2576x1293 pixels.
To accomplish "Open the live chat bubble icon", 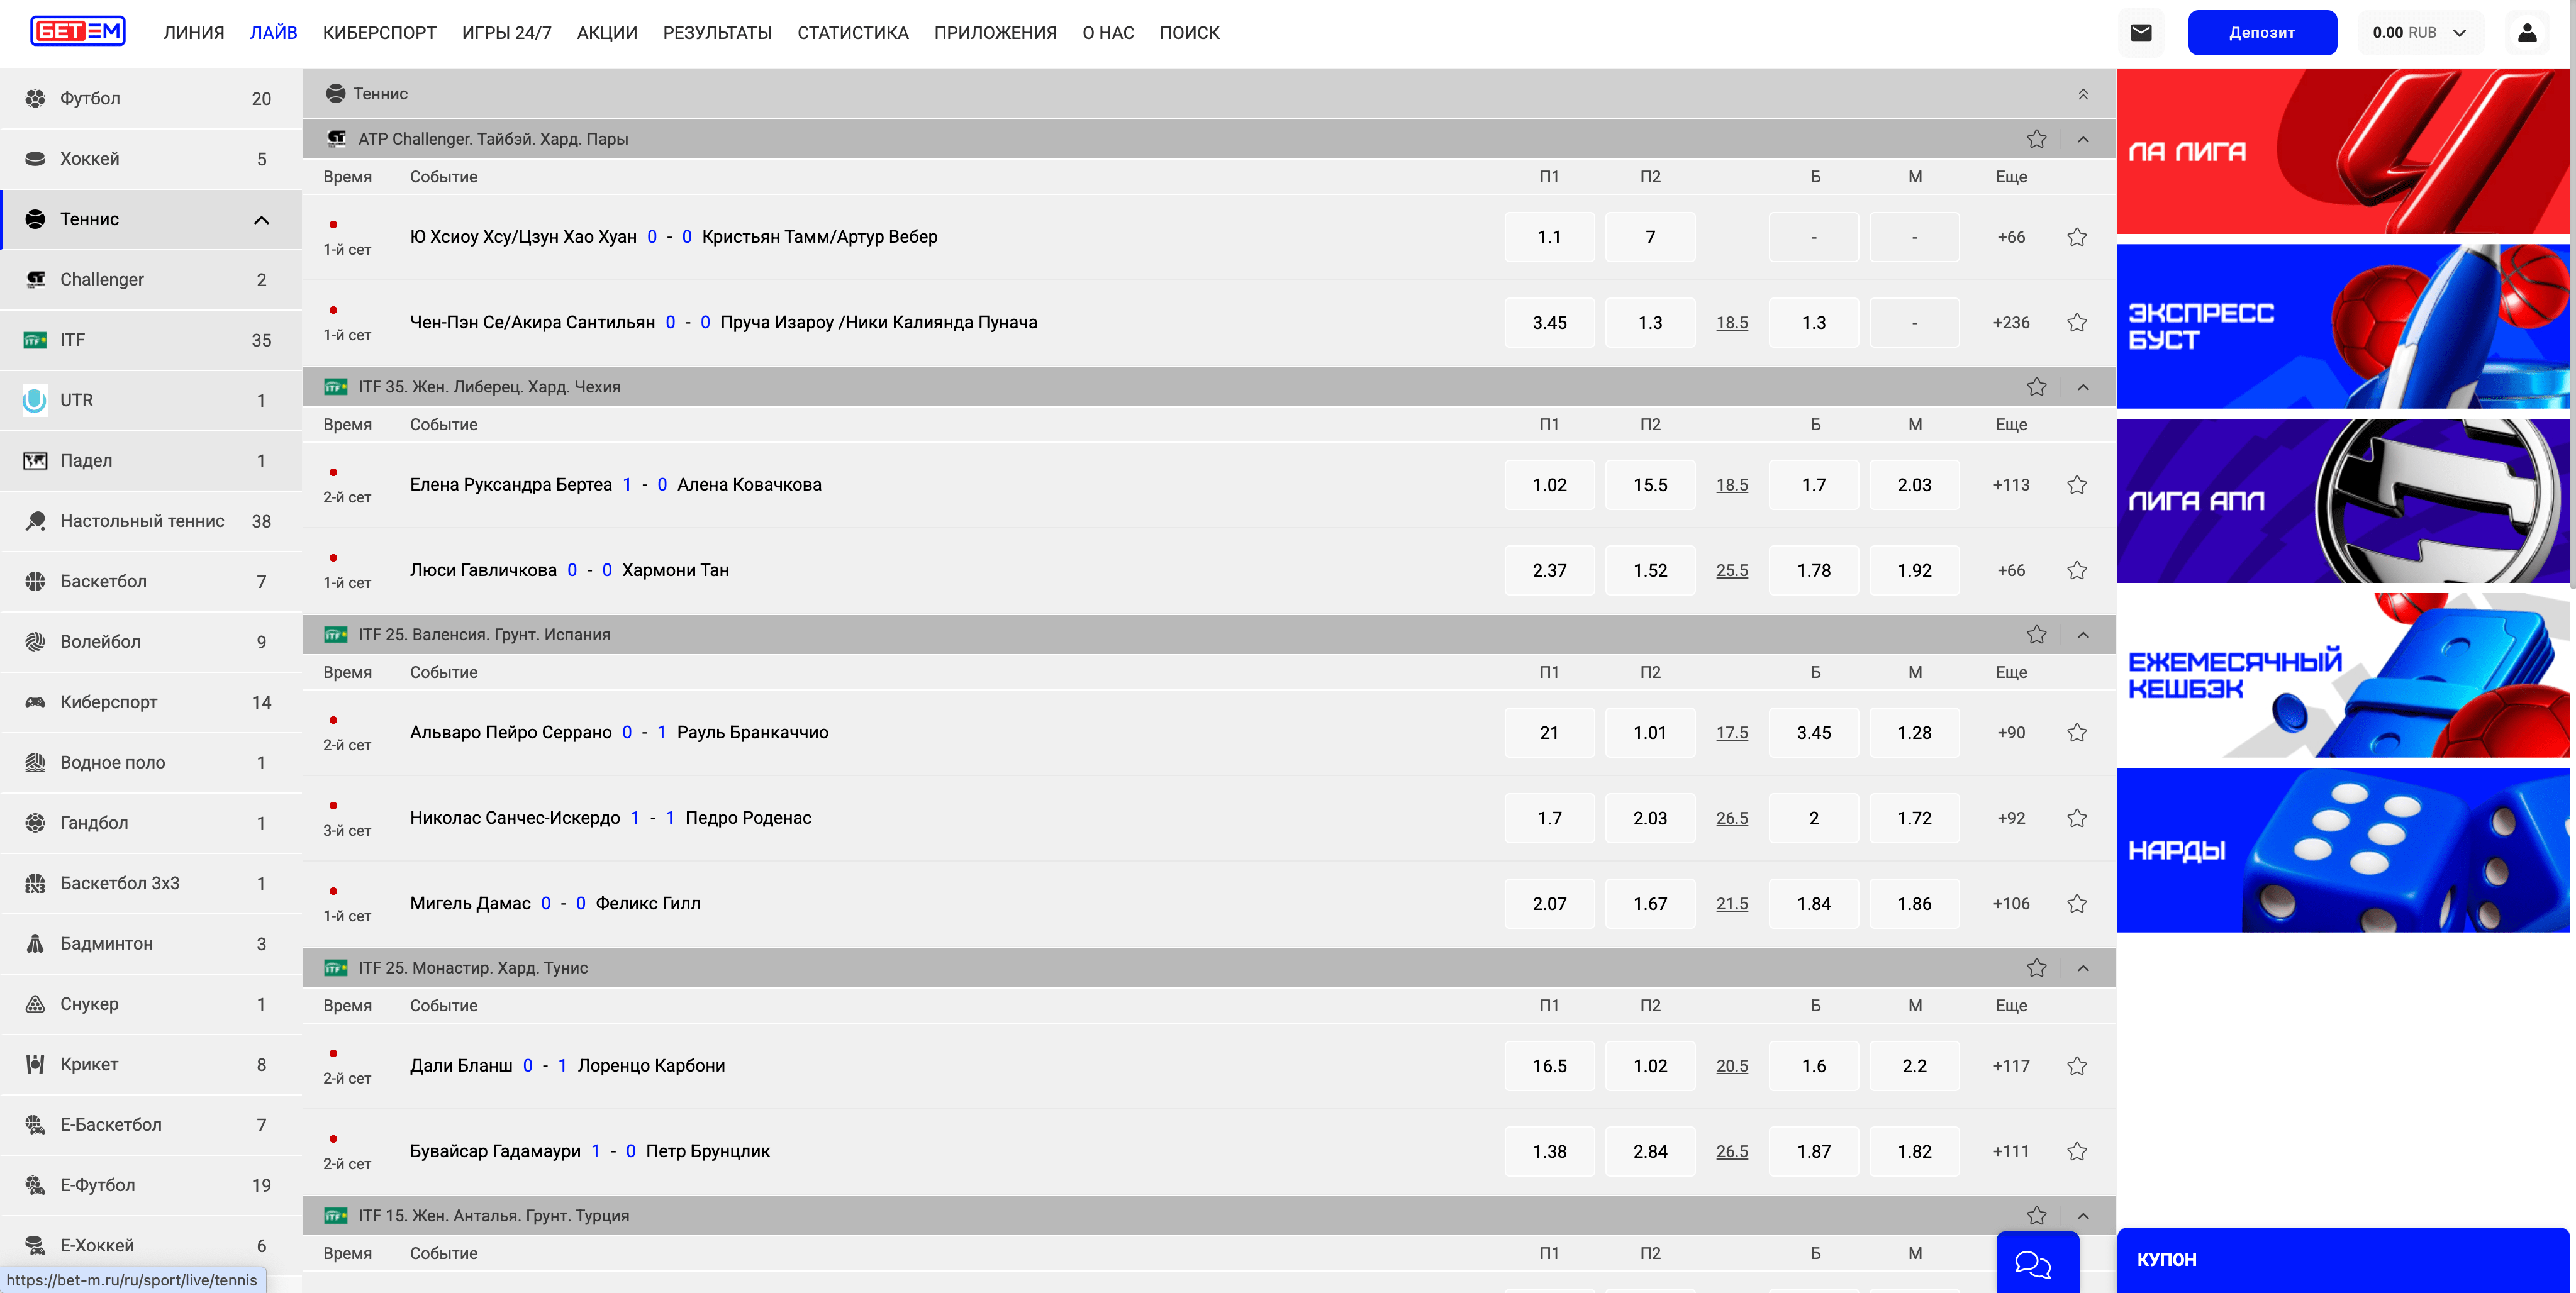I will click(x=2032, y=1264).
